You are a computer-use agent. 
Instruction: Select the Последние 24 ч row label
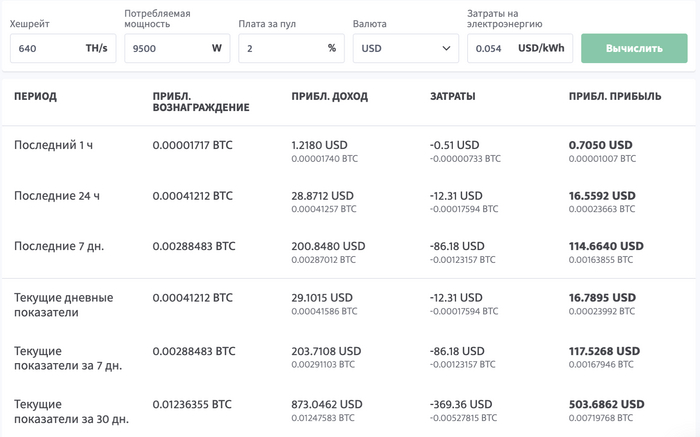pos(57,196)
